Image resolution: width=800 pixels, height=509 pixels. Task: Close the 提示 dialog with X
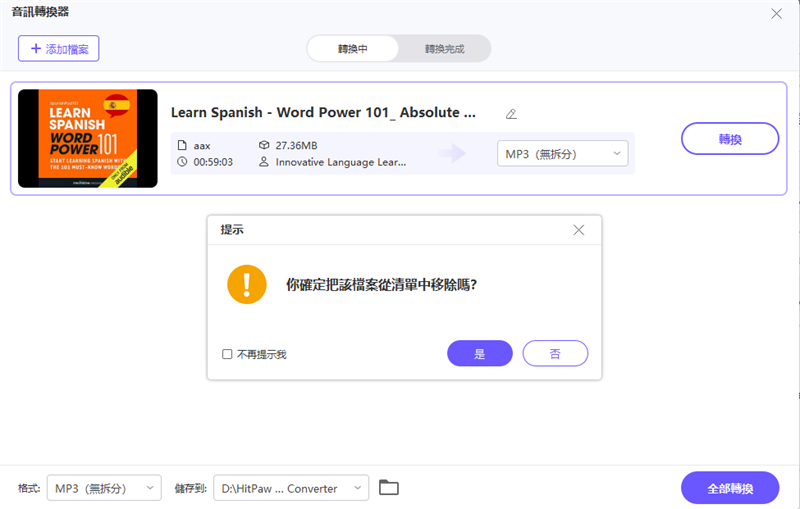click(579, 230)
